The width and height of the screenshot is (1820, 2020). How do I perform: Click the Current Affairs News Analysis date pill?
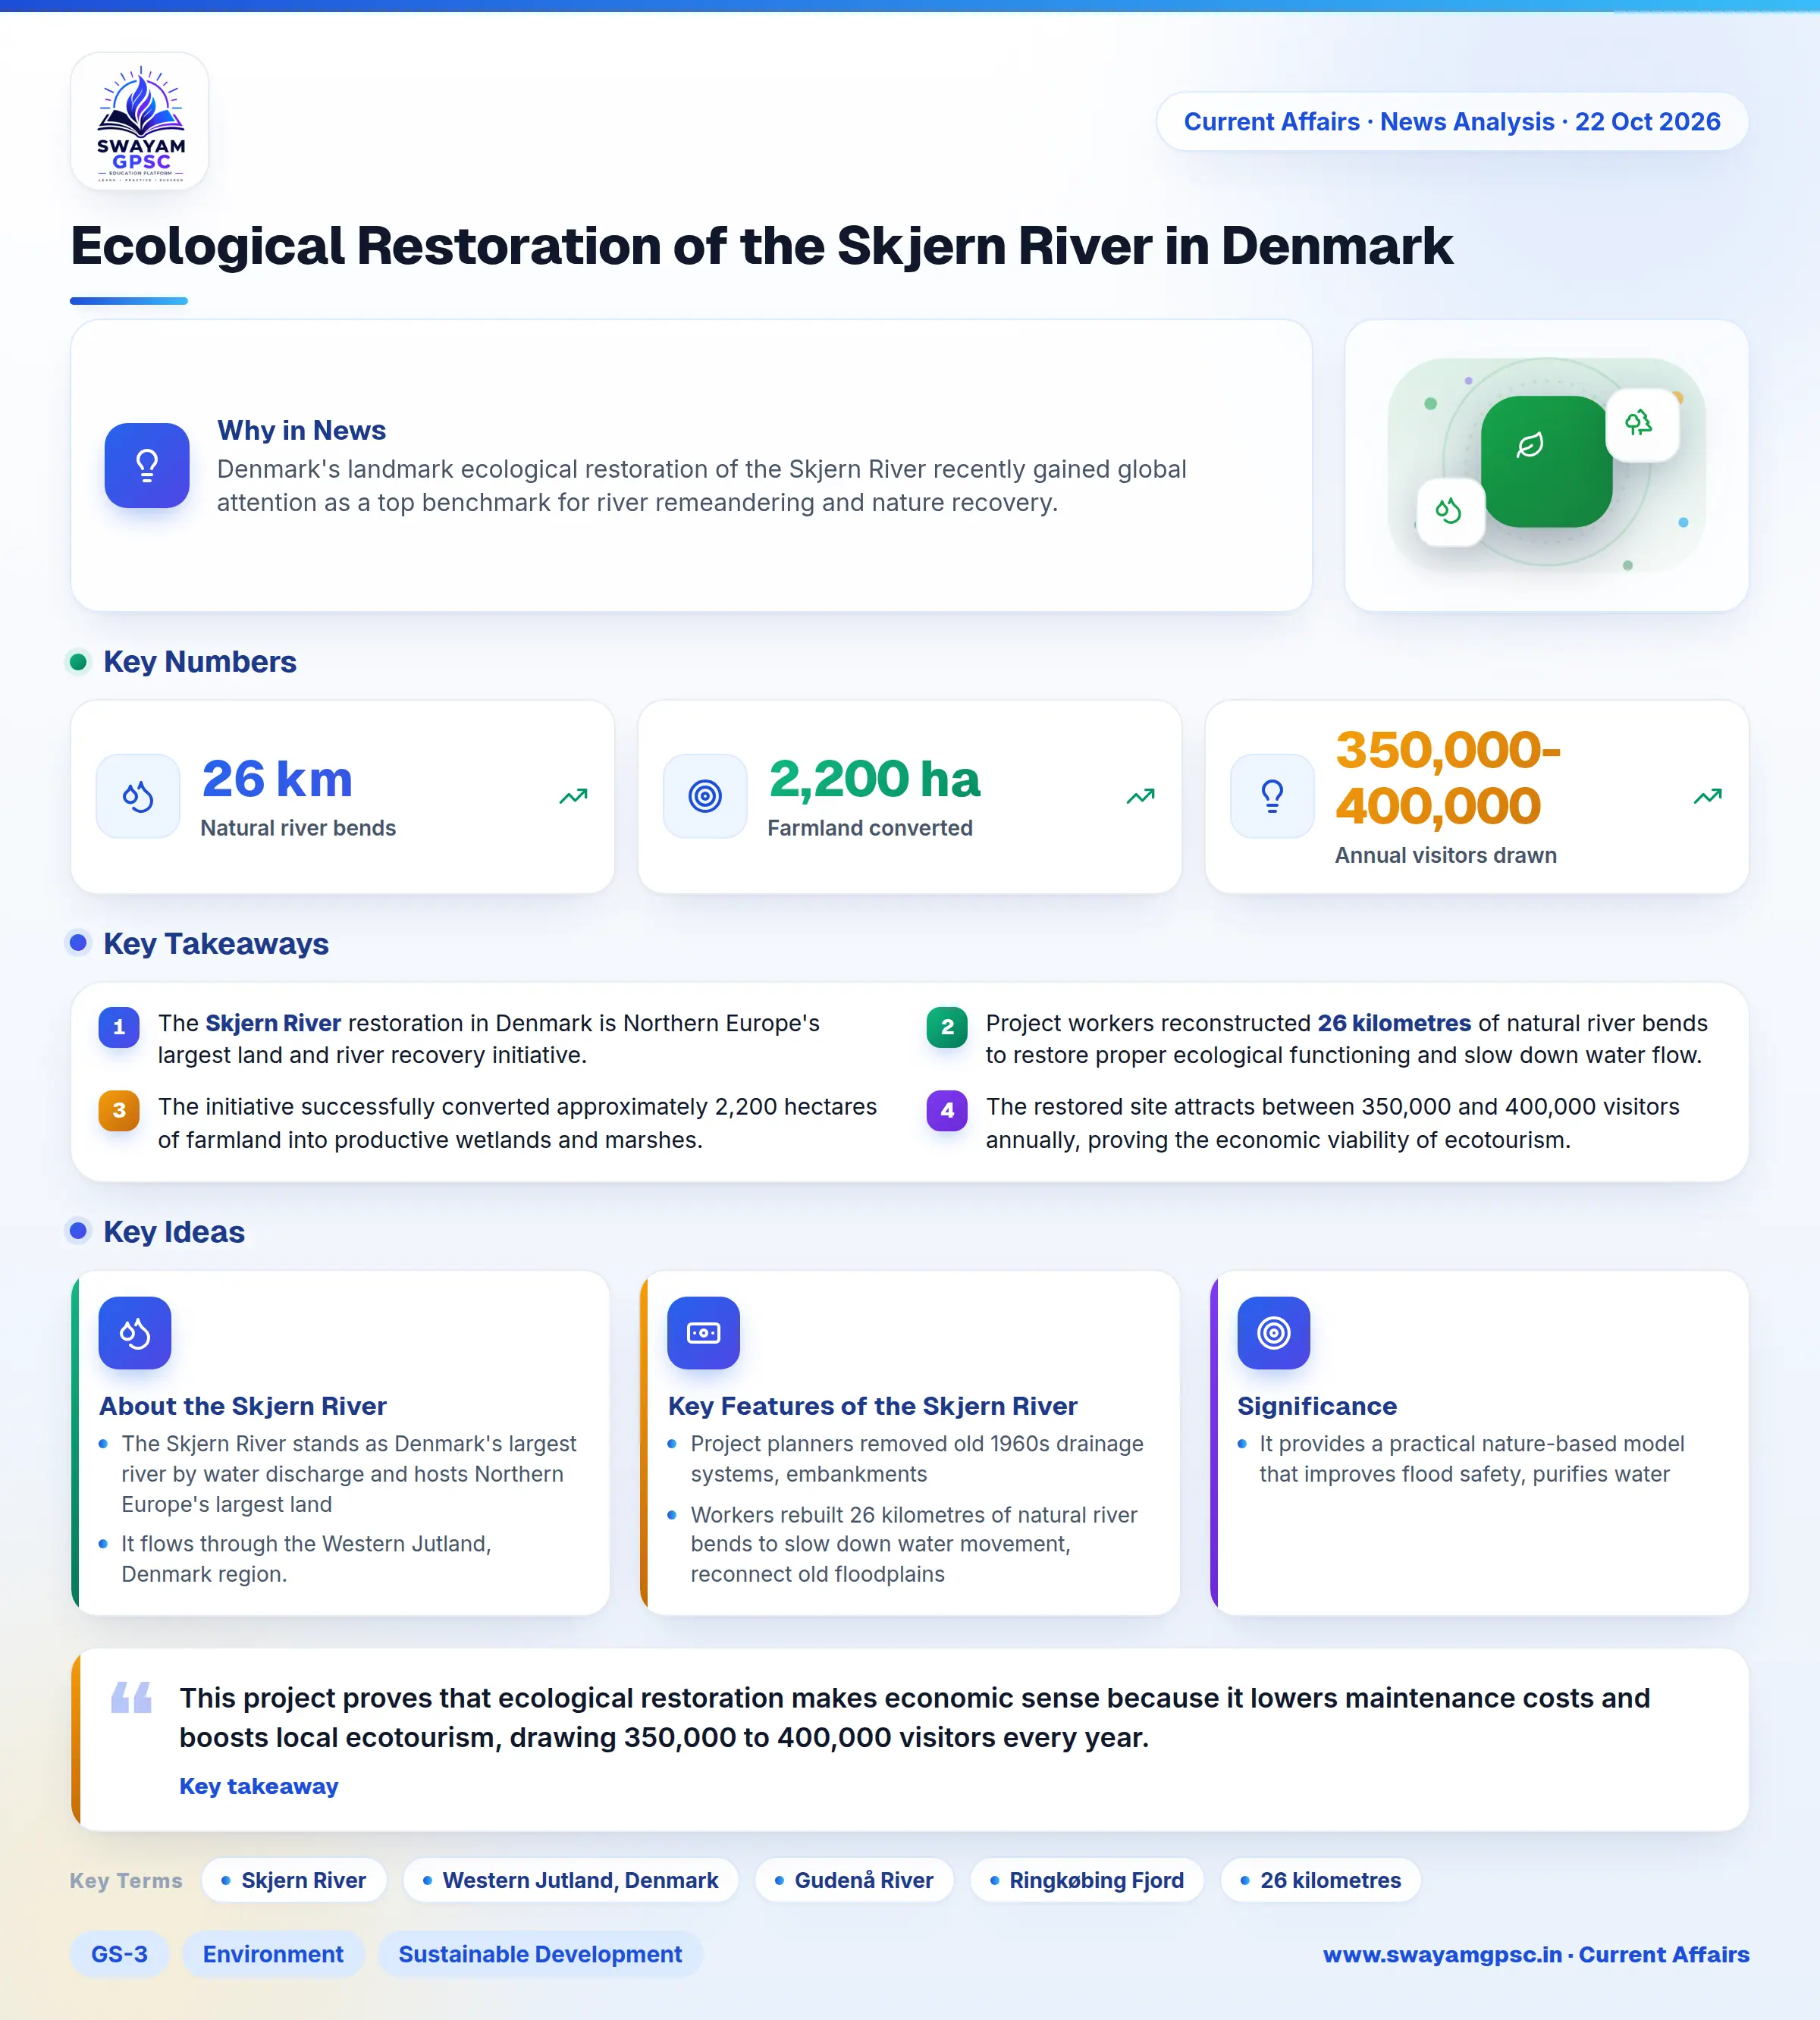click(1452, 122)
